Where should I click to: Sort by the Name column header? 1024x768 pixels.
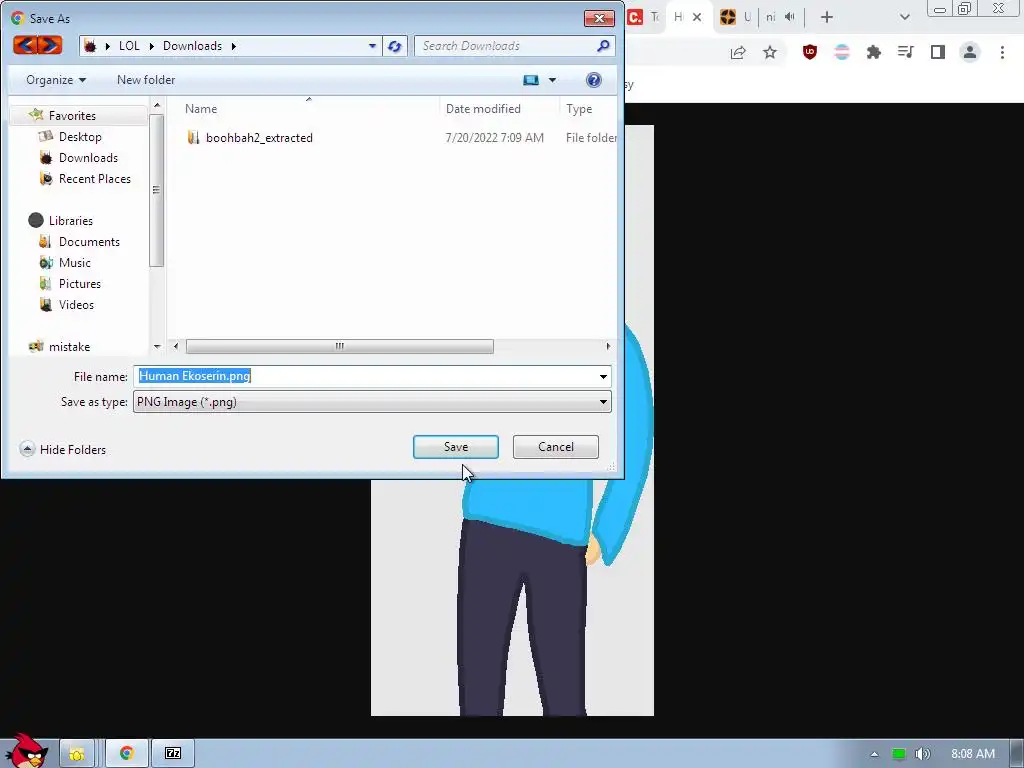pyautogui.click(x=200, y=109)
